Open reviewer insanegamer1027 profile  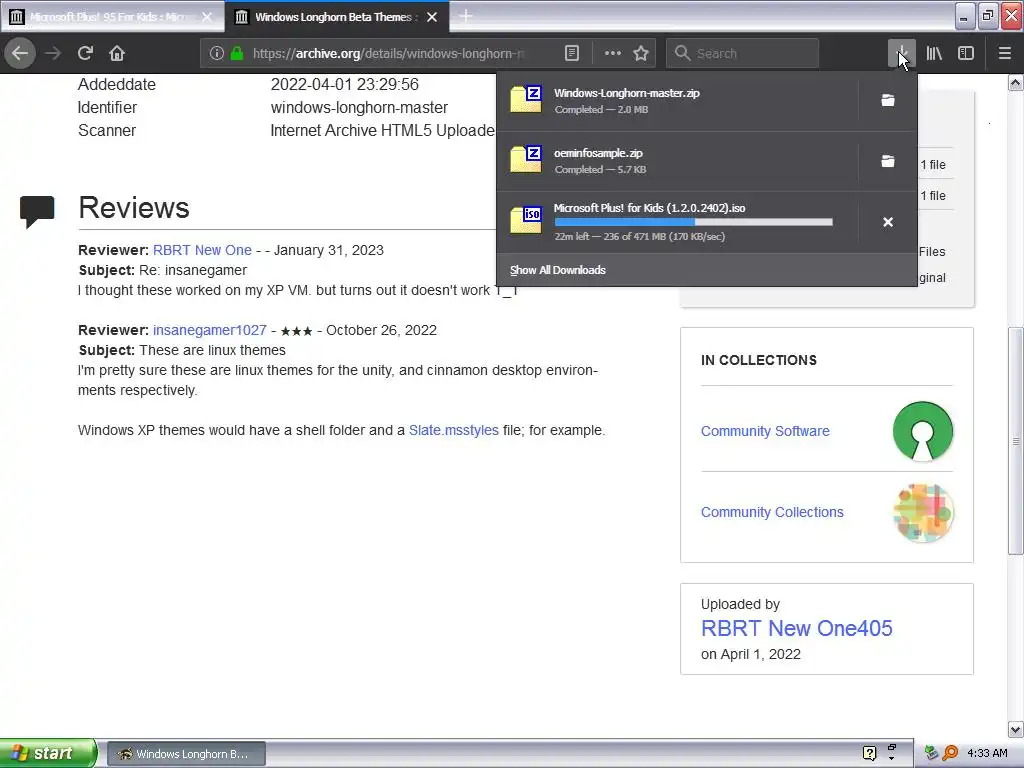pyautogui.click(x=210, y=330)
